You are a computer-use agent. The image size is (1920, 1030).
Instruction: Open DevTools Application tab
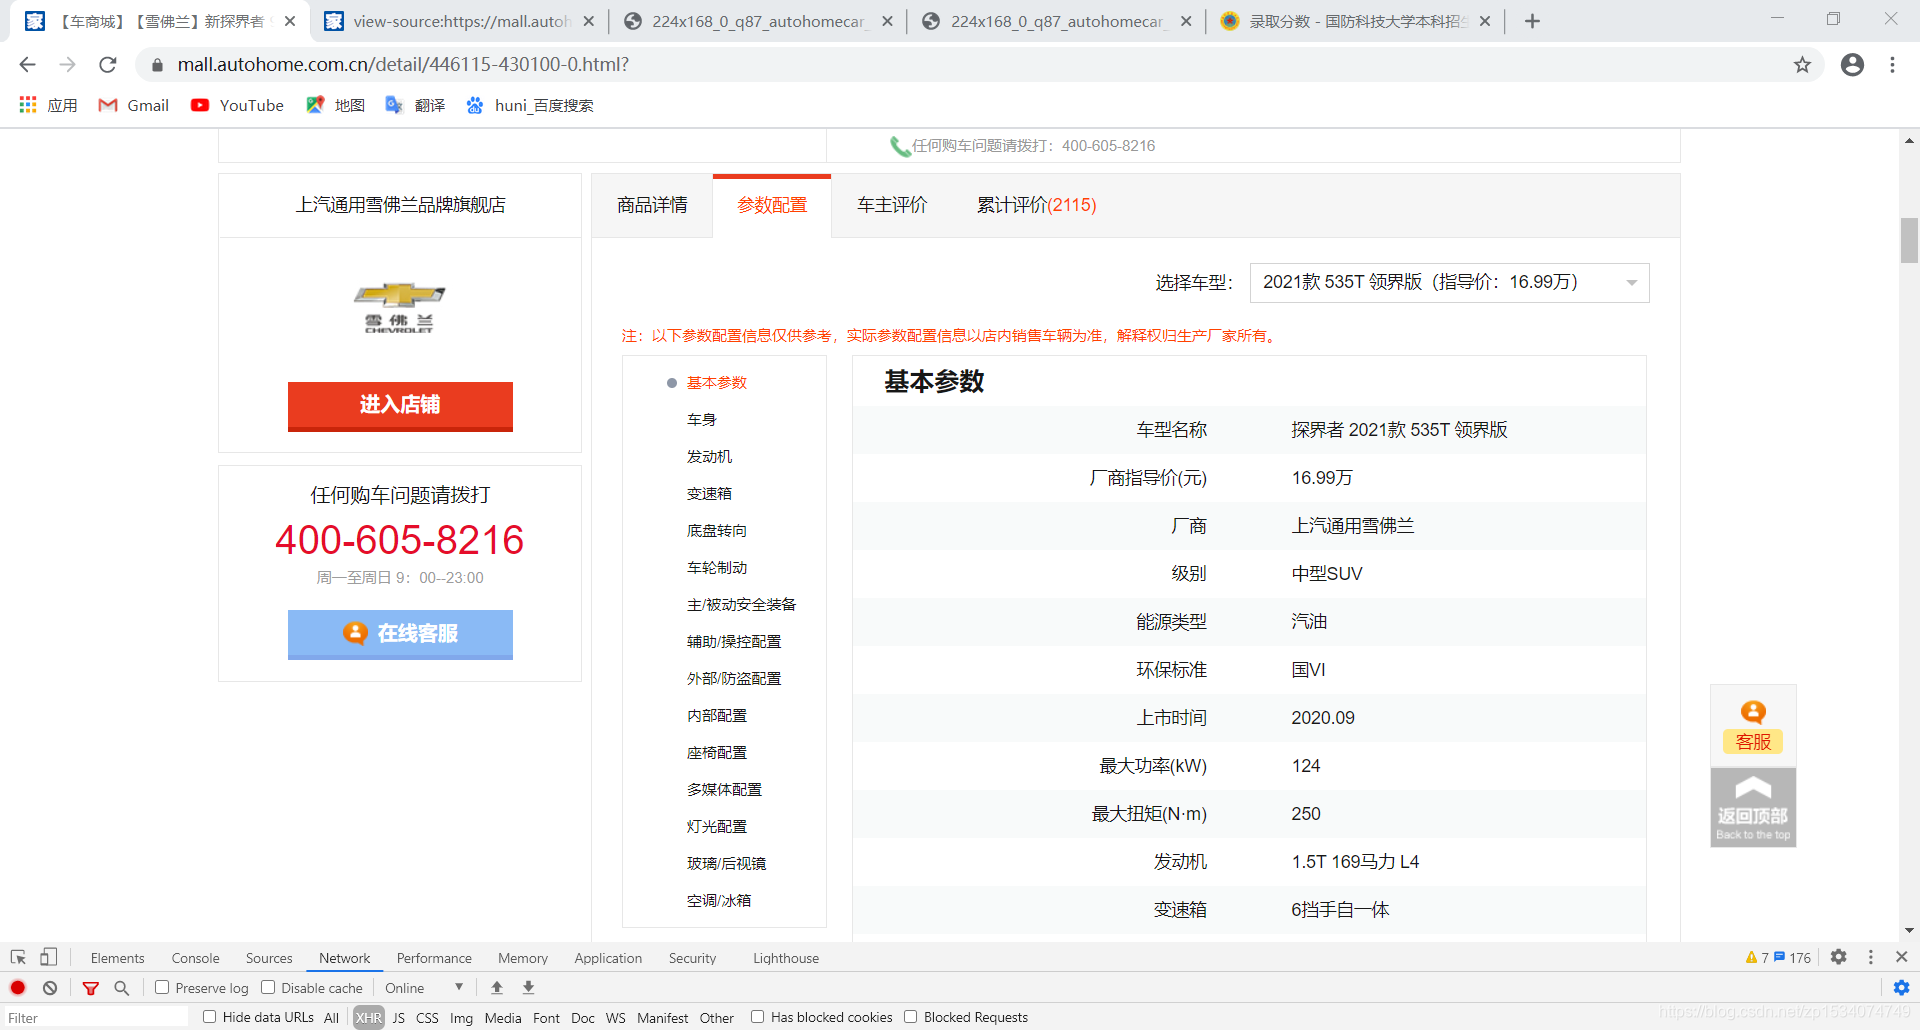(x=608, y=958)
